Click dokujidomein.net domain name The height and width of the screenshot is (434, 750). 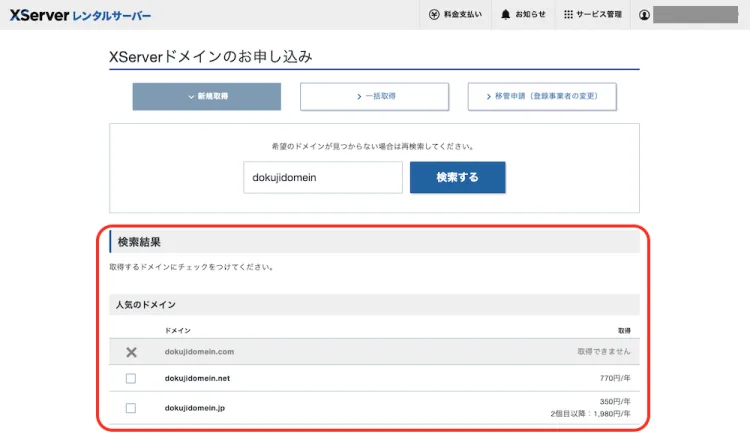pyautogui.click(x=197, y=378)
